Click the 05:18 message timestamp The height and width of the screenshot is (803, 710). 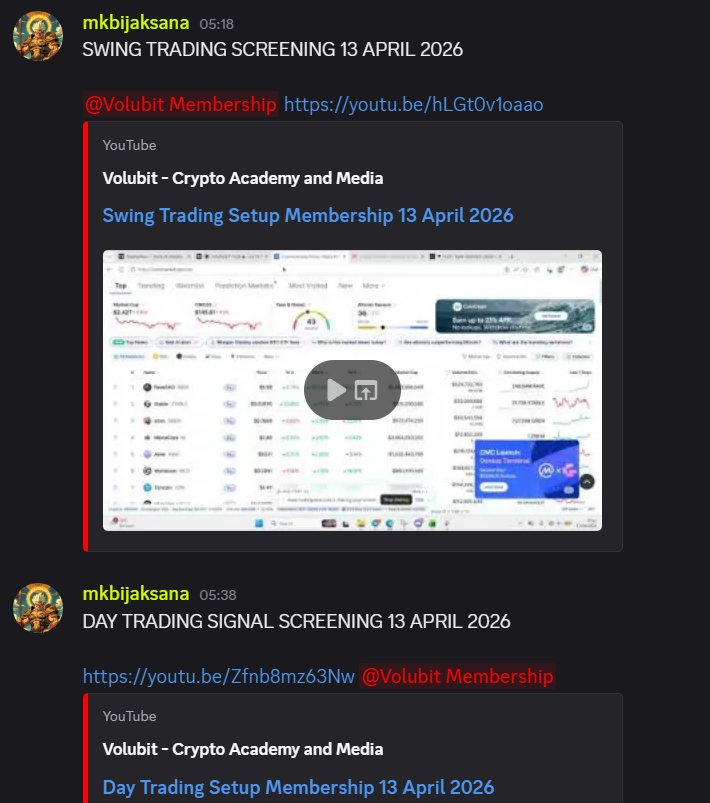click(217, 24)
